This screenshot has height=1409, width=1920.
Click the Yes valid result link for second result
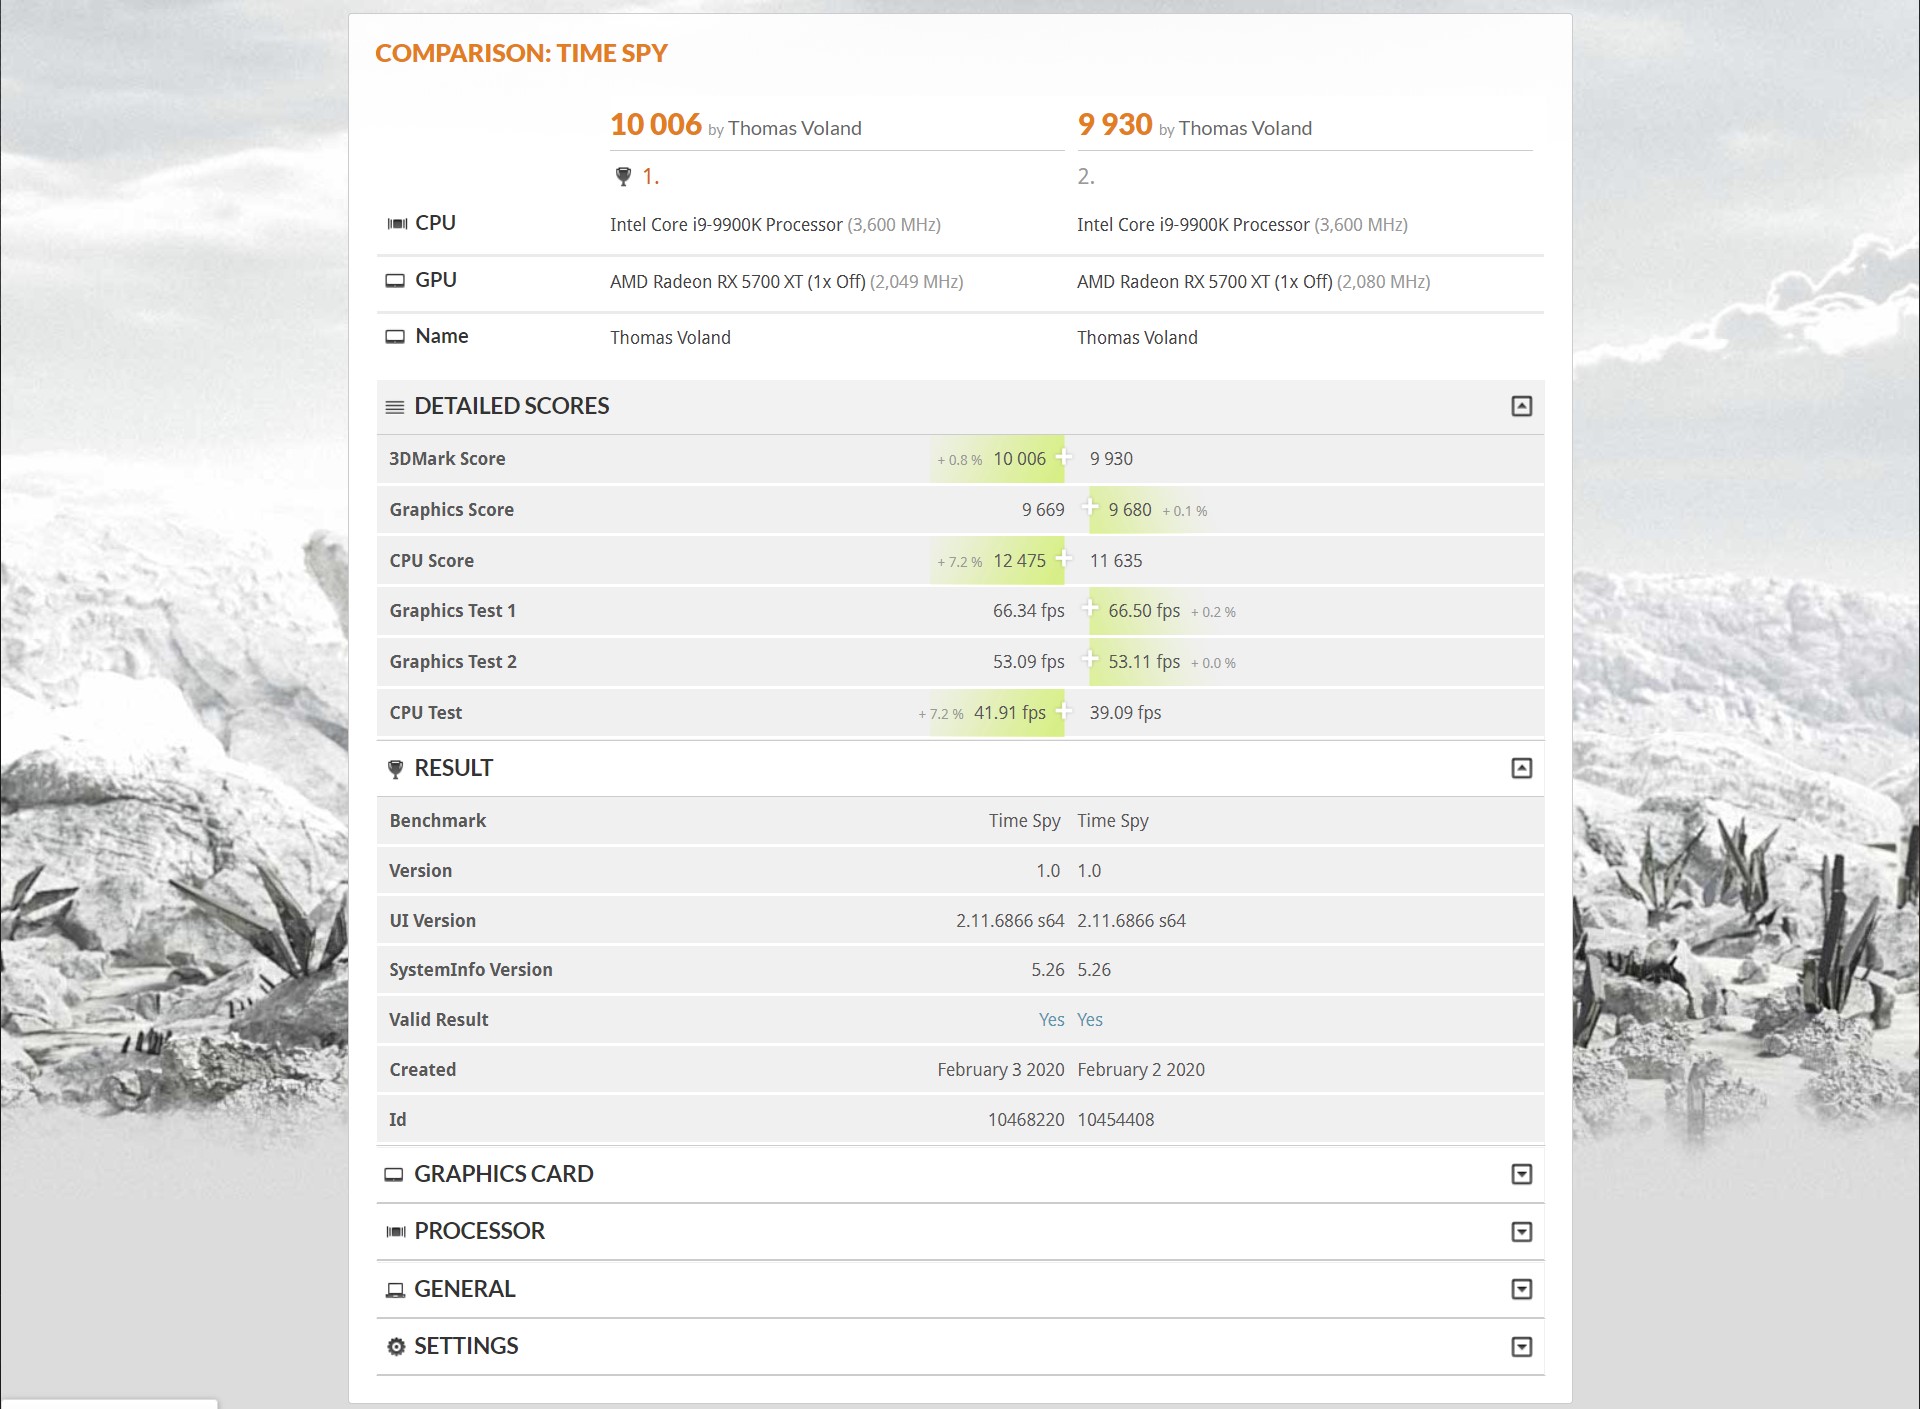point(1090,1020)
